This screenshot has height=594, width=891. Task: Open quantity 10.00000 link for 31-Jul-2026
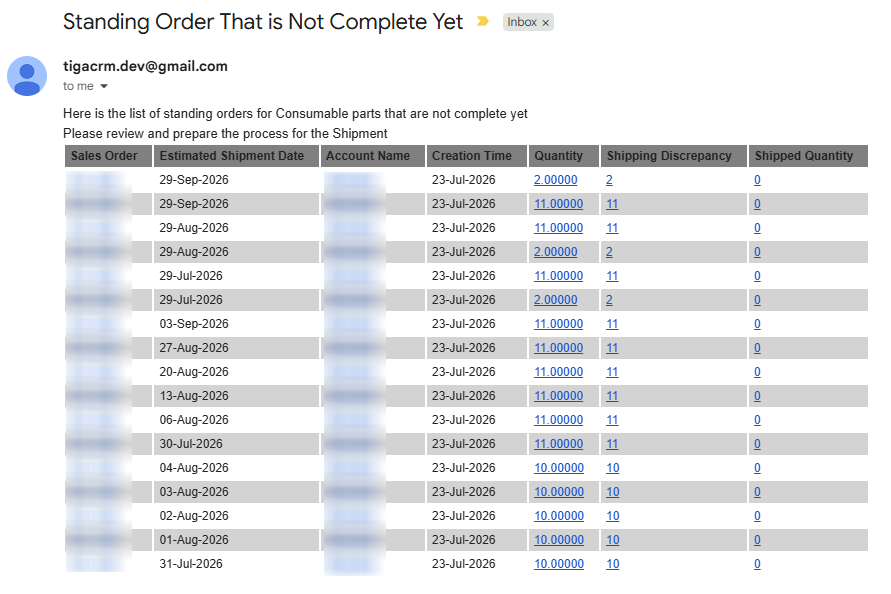coord(559,564)
